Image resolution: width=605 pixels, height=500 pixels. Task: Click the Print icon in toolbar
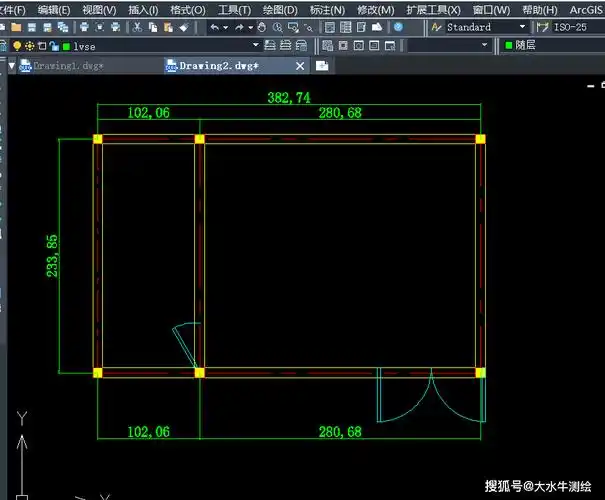pyautogui.click(x=84, y=27)
